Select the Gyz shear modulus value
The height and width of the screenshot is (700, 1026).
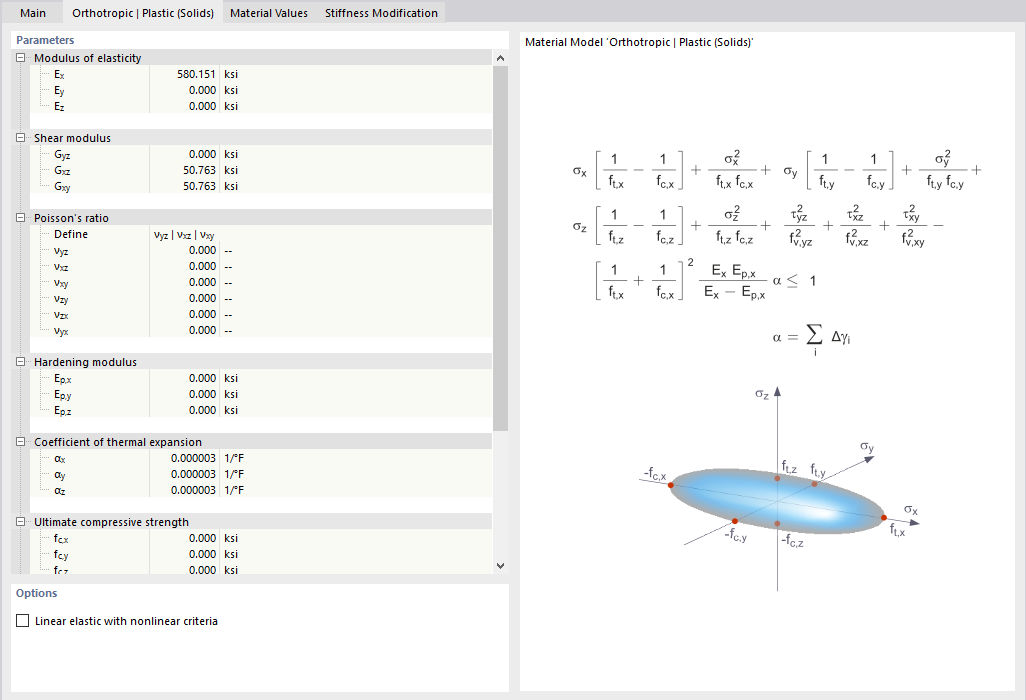pos(185,154)
